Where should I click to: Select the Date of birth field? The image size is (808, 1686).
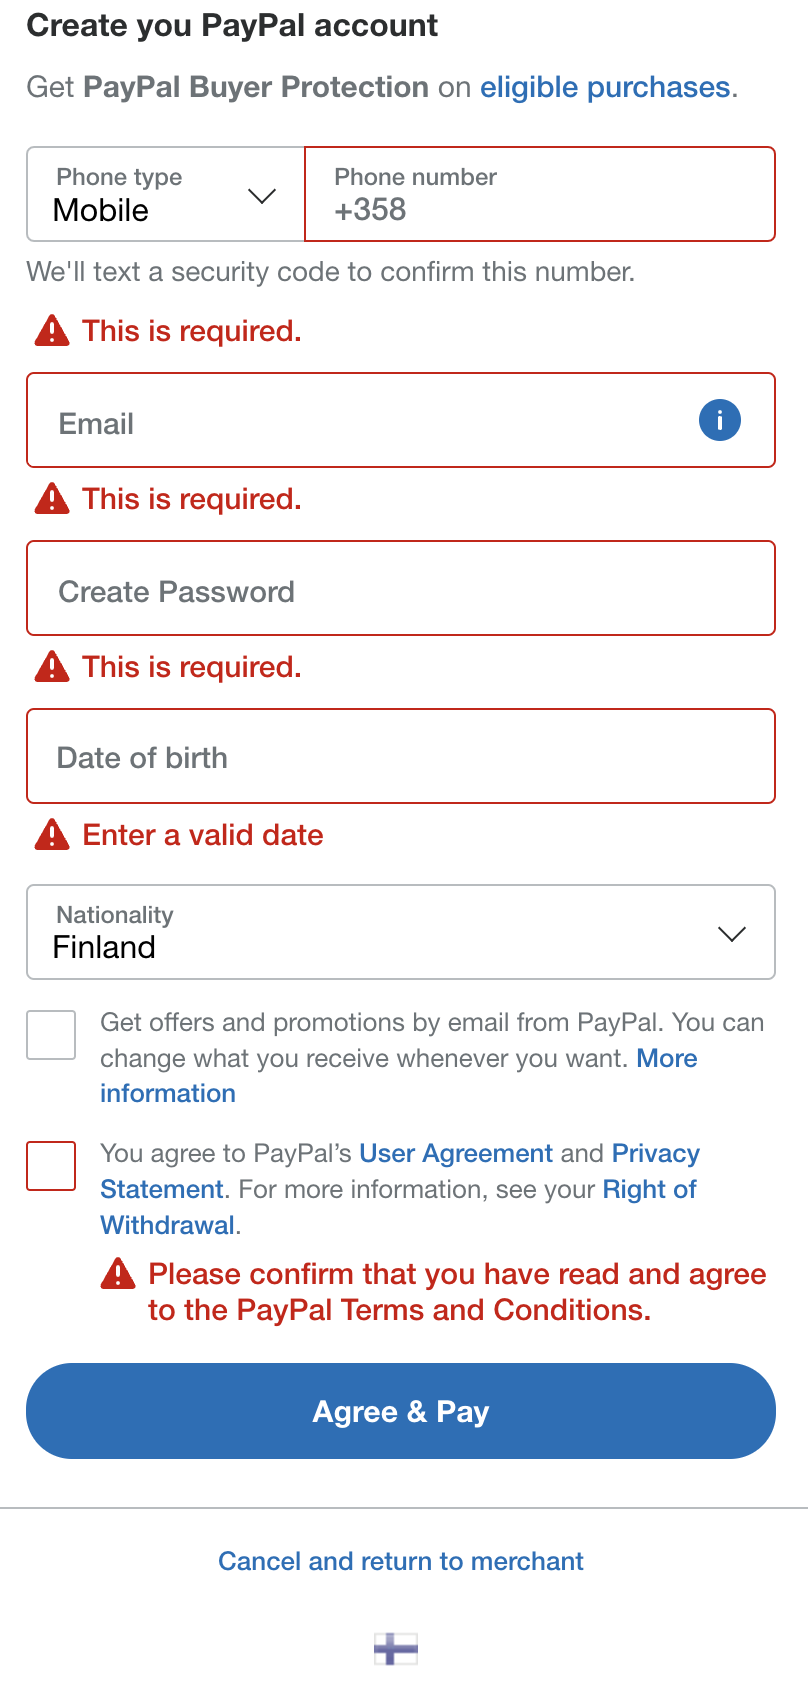pos(400,757)
